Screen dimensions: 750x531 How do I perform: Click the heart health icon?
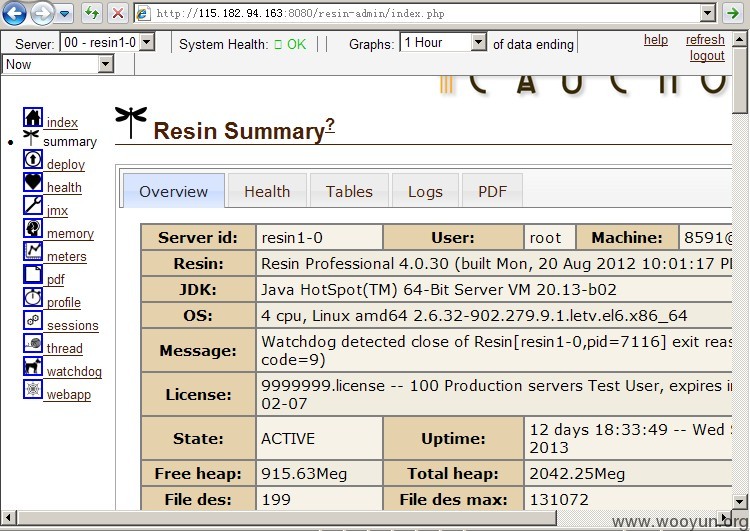pos(33,182)
